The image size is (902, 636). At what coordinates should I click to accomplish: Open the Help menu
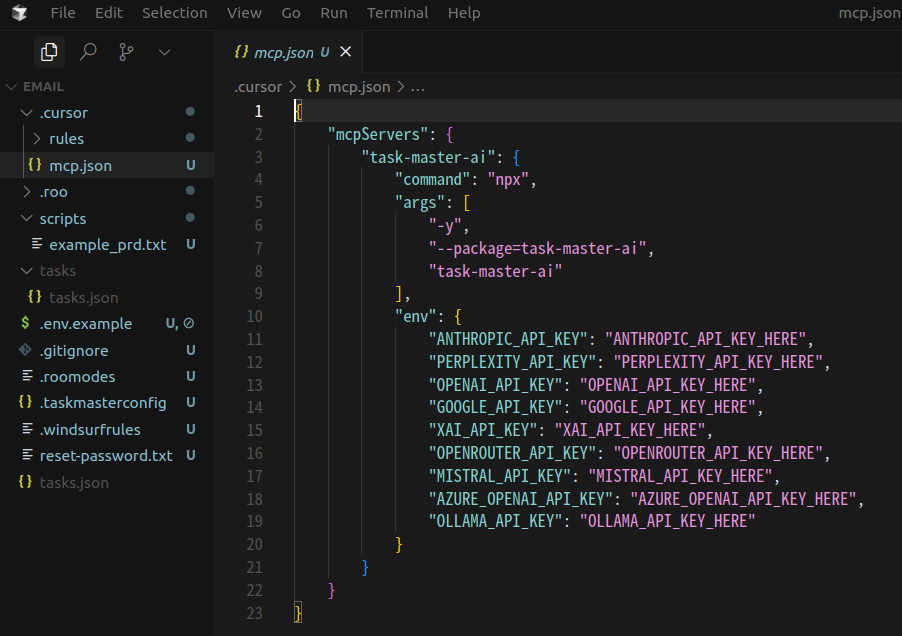pyautogui.click(x=464, y=13)
